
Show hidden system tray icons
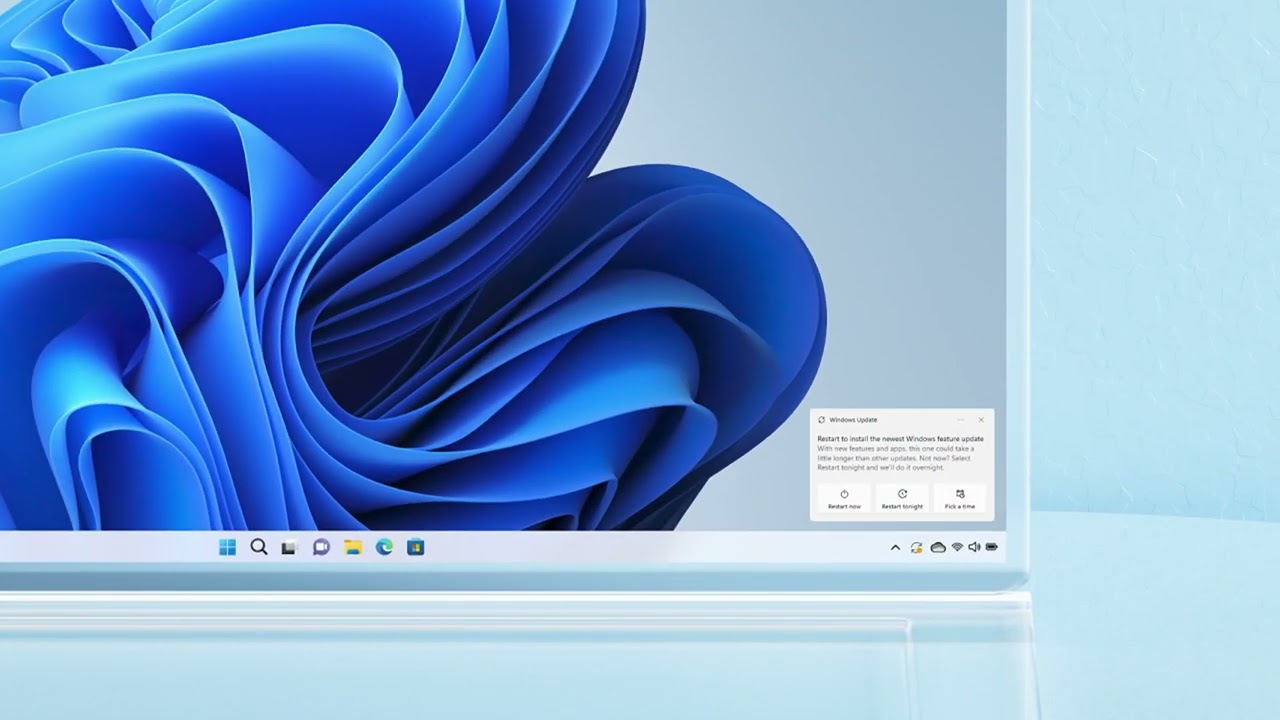(x=895, y=547)
